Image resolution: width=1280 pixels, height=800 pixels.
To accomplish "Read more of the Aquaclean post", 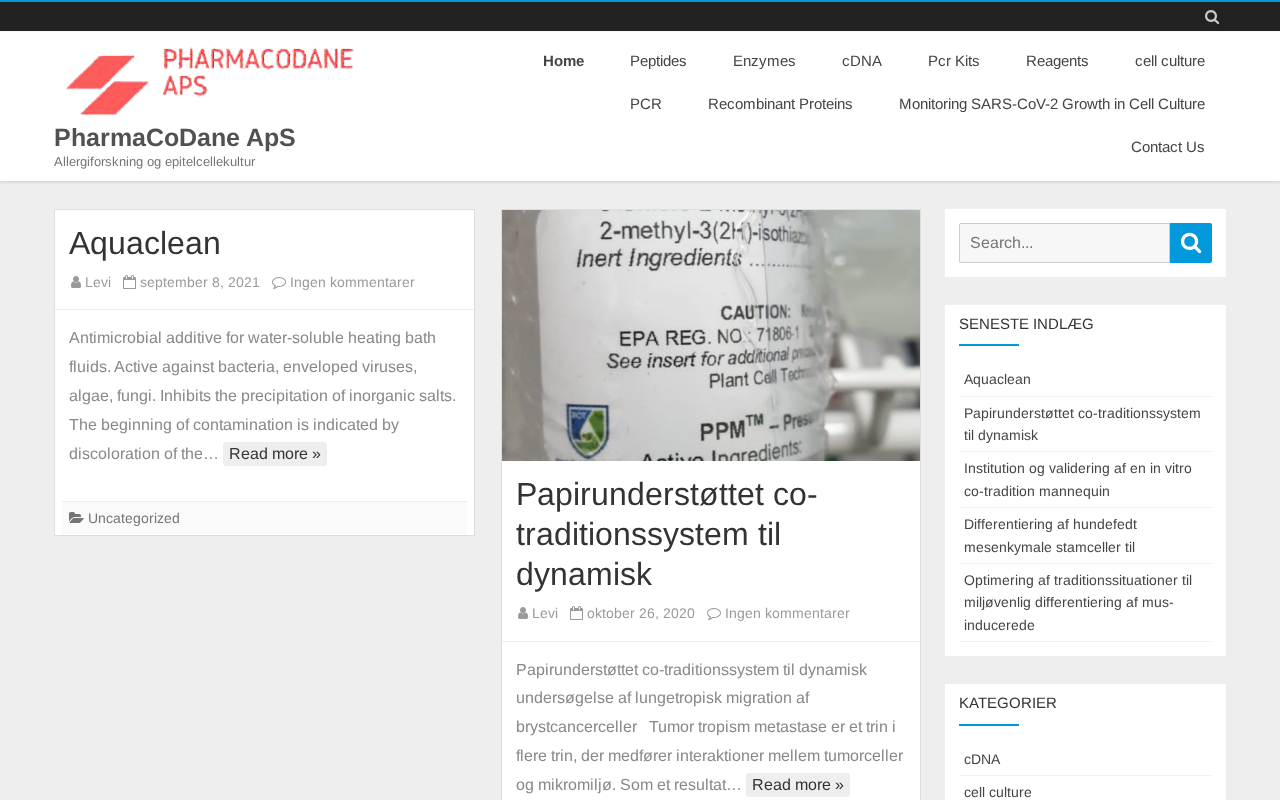I will coord(274,454).
